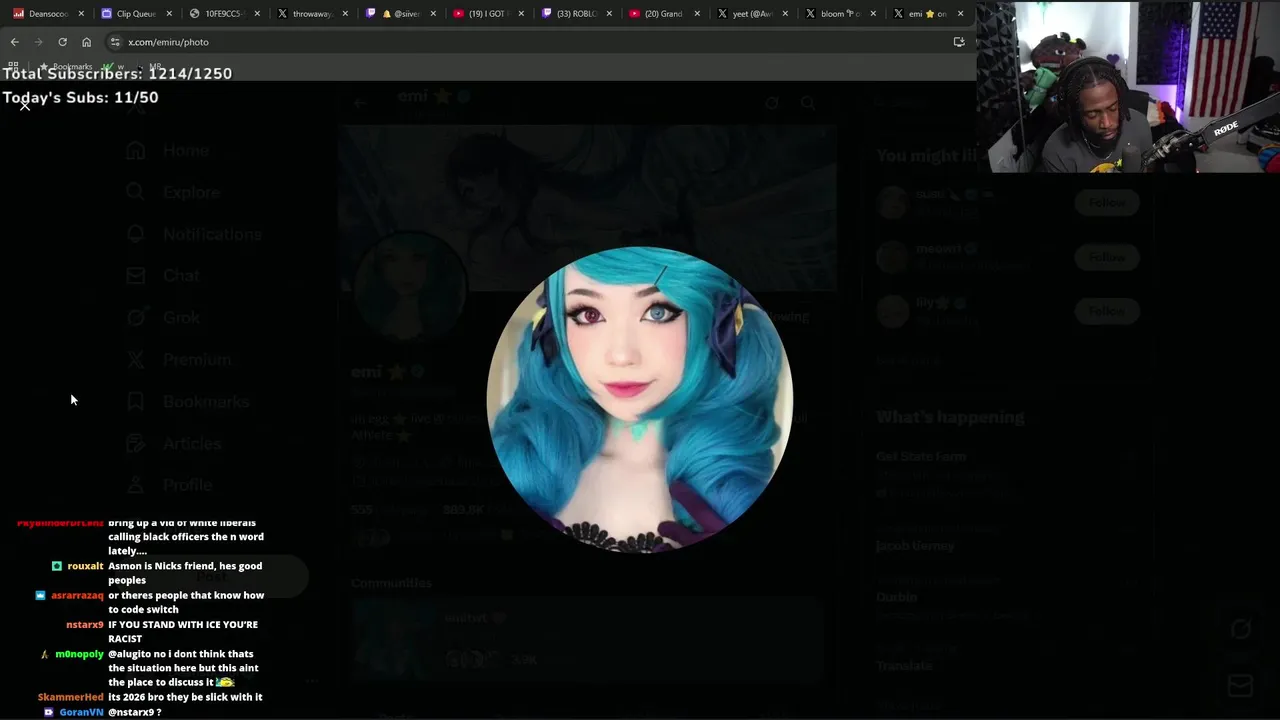Click the search magnifier icon on profile header
The height and width of the screenshot is (720, 1280).
coord(808,103)
